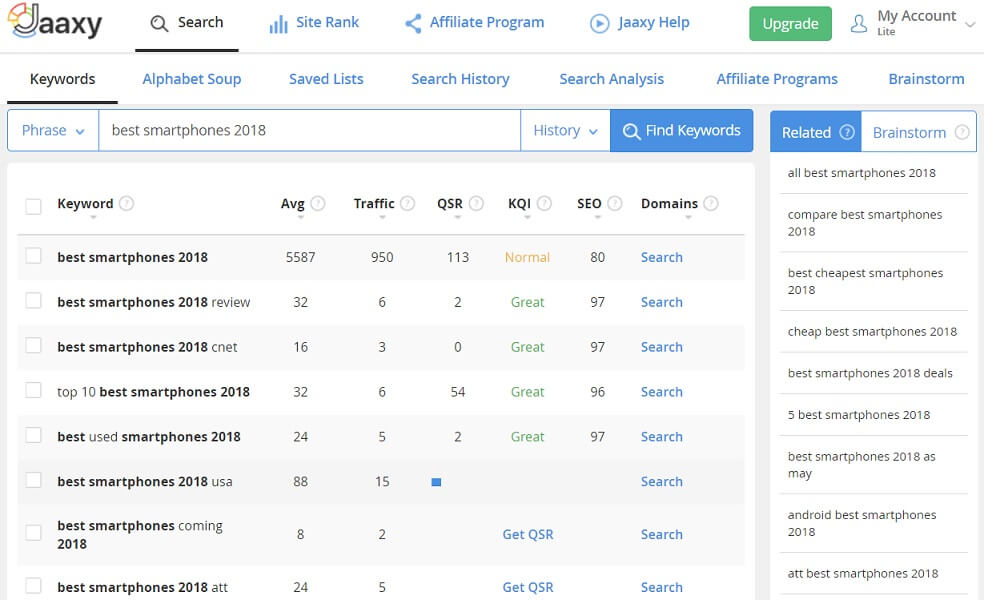Click the Affiliate Program share icon
This screenshot has height=600, width=984.
click(x=413, y=24)
